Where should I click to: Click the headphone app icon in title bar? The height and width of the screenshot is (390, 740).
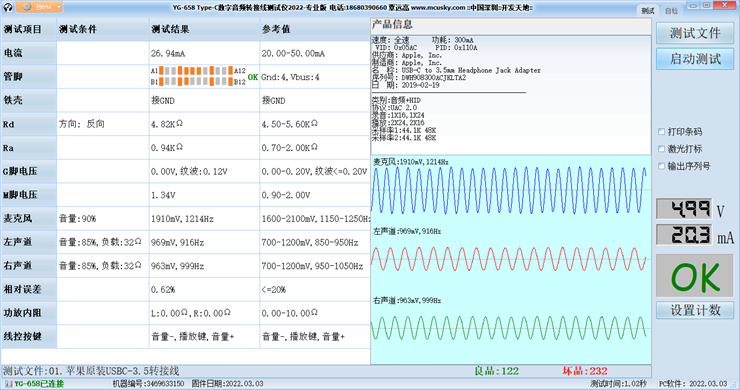tap(8, 7)
